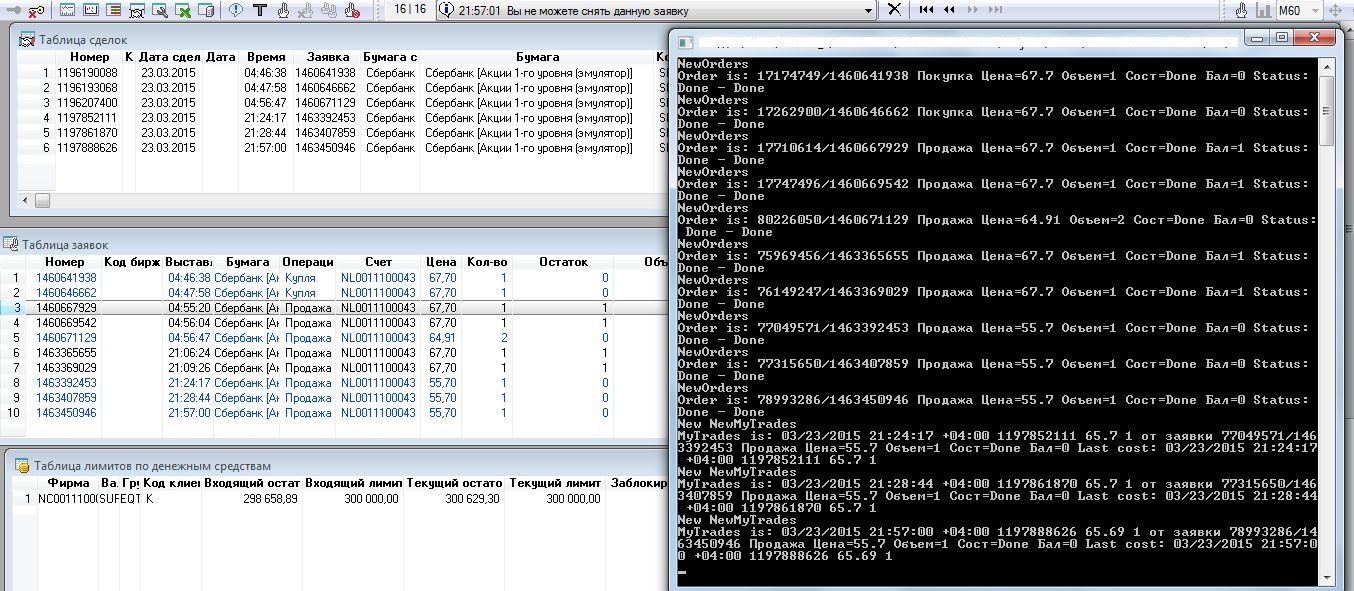Click the blue alert bubble toolbar icon

[236, 11]
